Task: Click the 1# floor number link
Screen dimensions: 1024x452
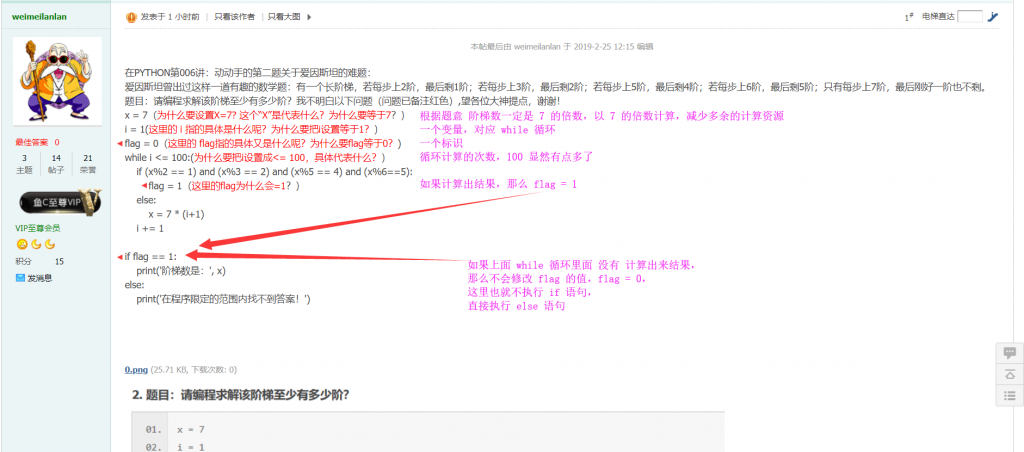Action: coord(908,18)
